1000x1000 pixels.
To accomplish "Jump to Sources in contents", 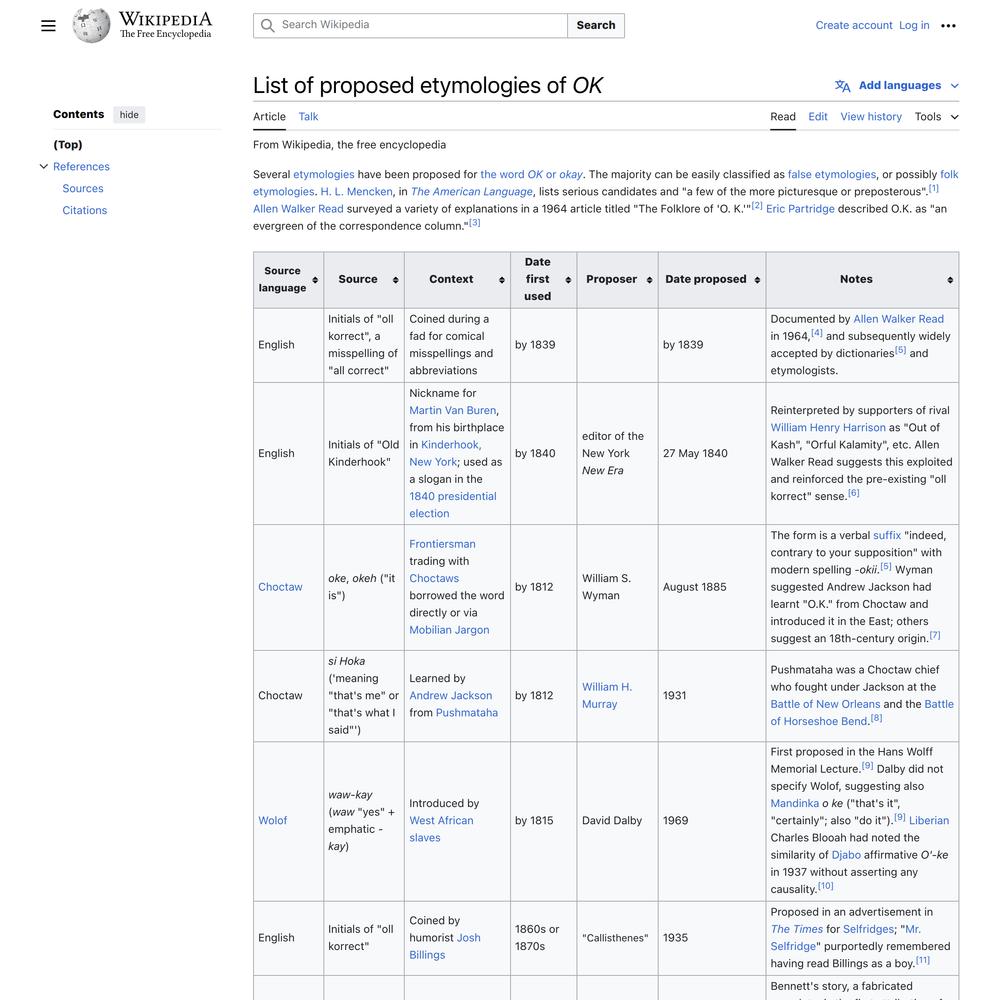I will 83,189.
